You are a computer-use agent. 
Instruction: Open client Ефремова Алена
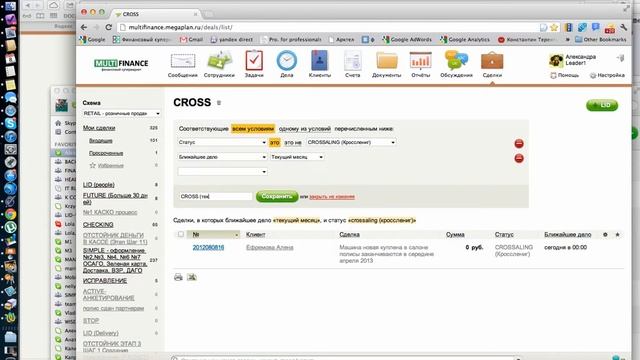click(269, 247)
